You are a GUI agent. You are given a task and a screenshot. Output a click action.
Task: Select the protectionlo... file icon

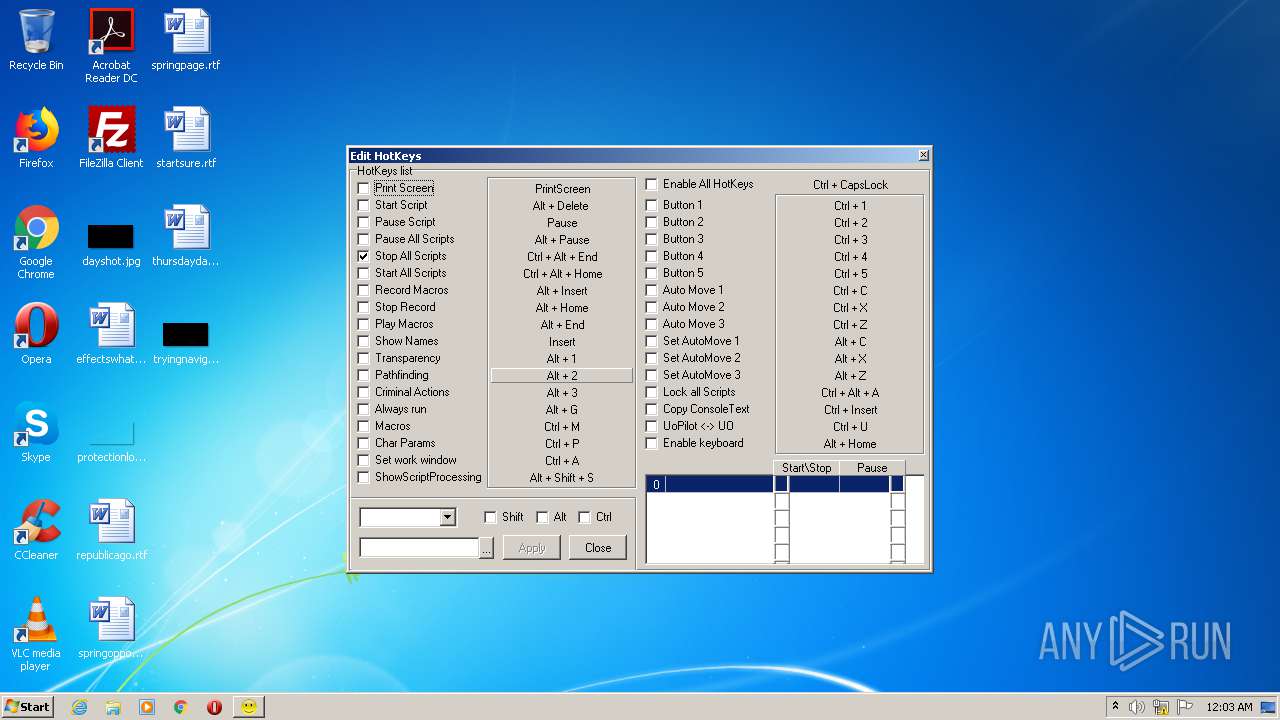pos(111,440)
